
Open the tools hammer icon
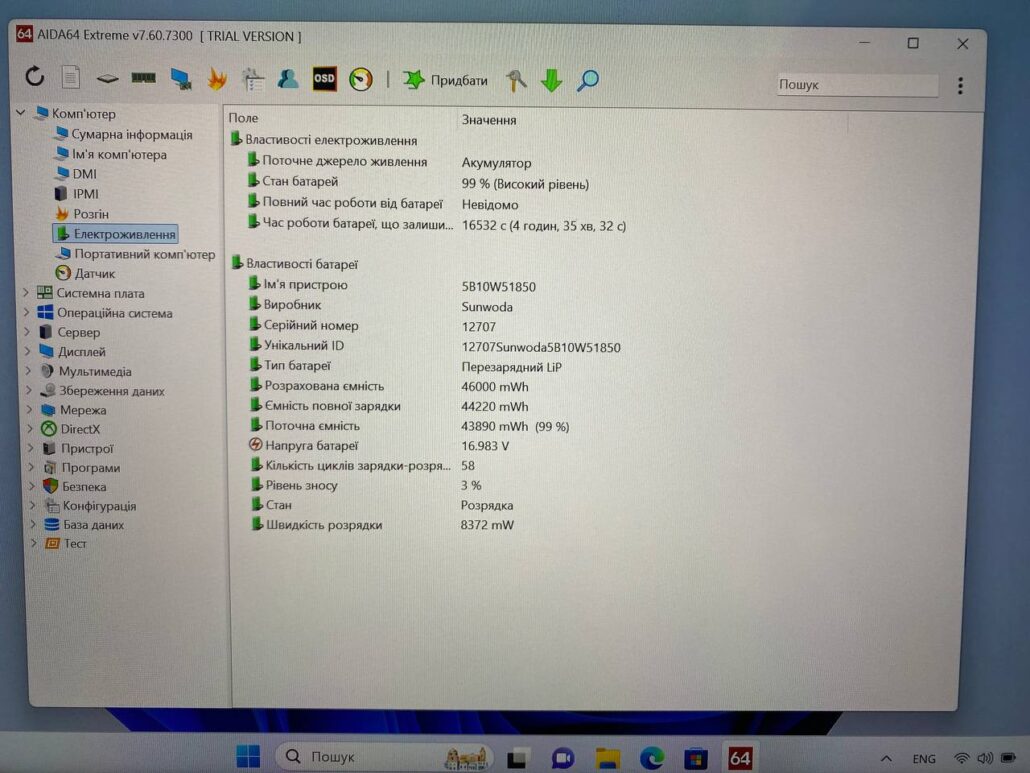pyautogui.click(x=516, y=80)
